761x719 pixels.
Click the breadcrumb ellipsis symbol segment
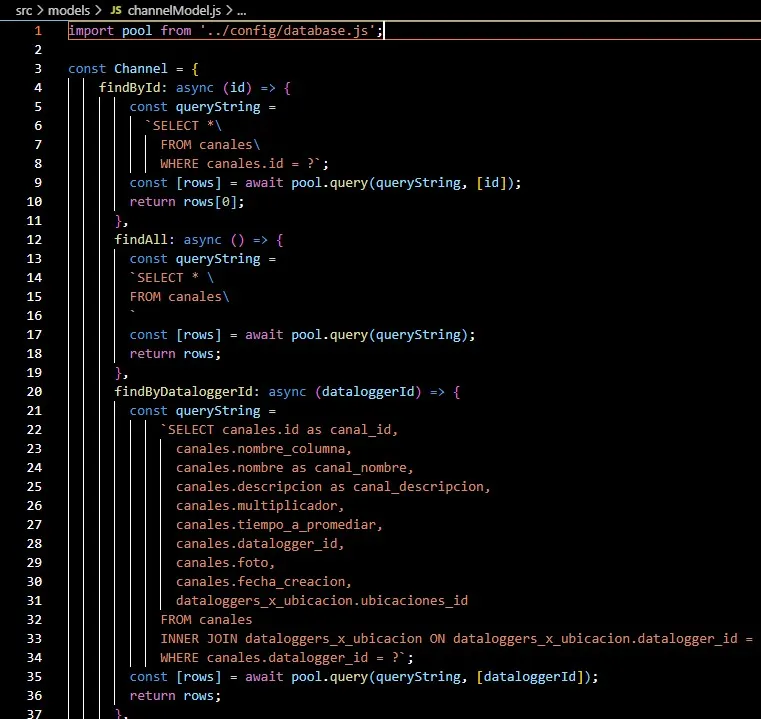[241, 10]
